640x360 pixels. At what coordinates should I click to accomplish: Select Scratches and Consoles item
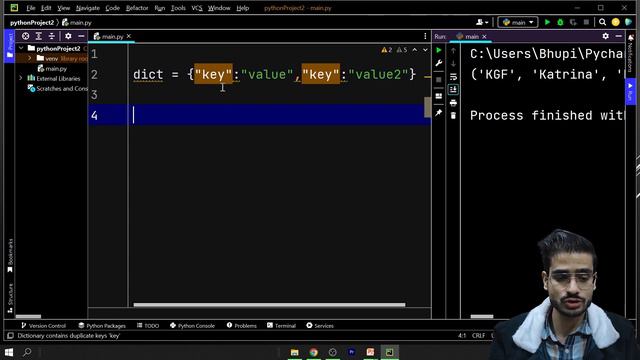pyautogui.click(x=58, y=88)
